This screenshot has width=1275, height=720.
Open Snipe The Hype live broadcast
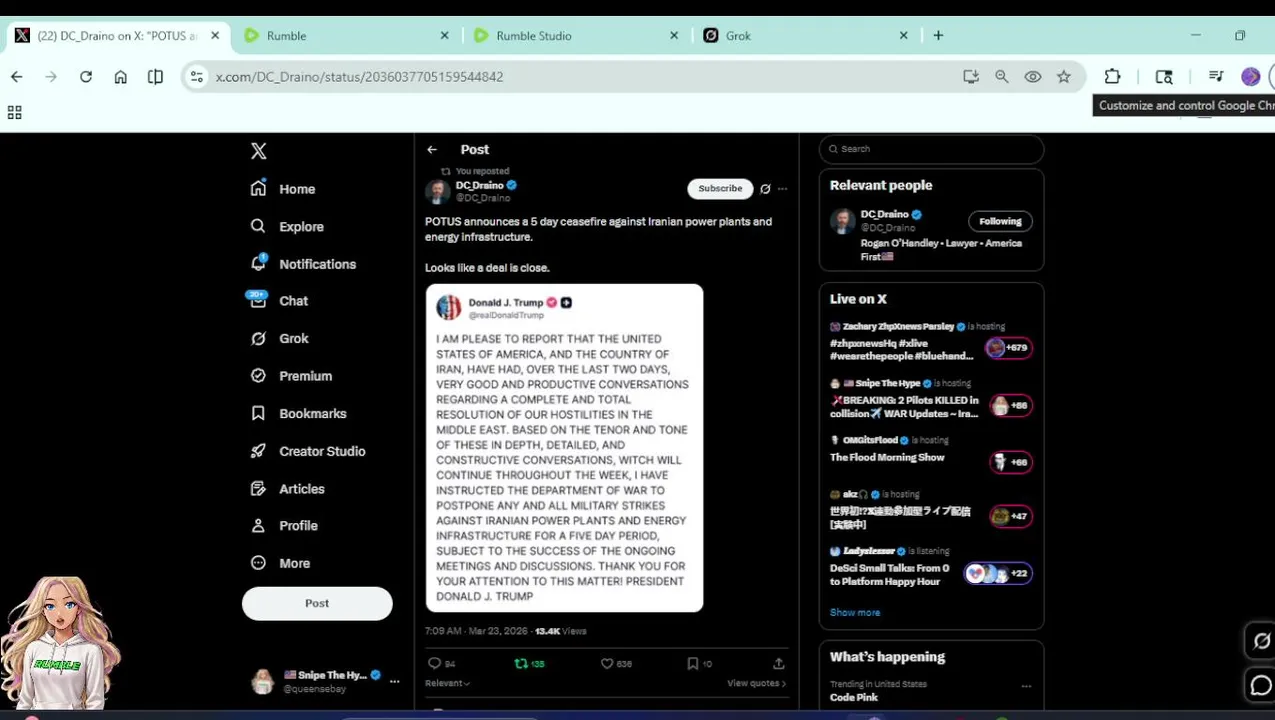point(931,399)
